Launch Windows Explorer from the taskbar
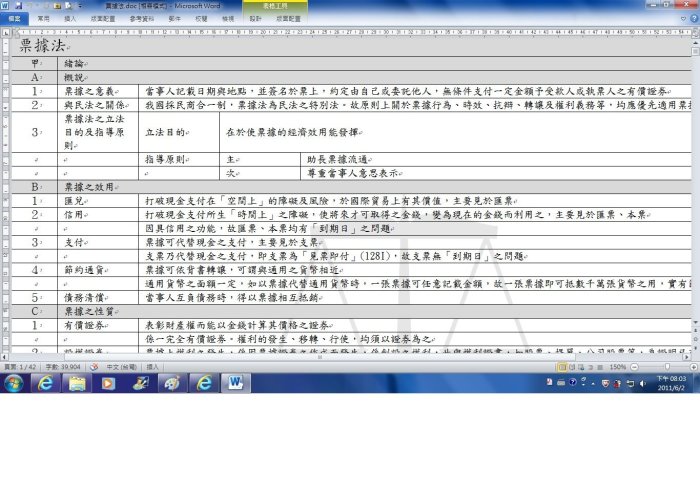 77,382
